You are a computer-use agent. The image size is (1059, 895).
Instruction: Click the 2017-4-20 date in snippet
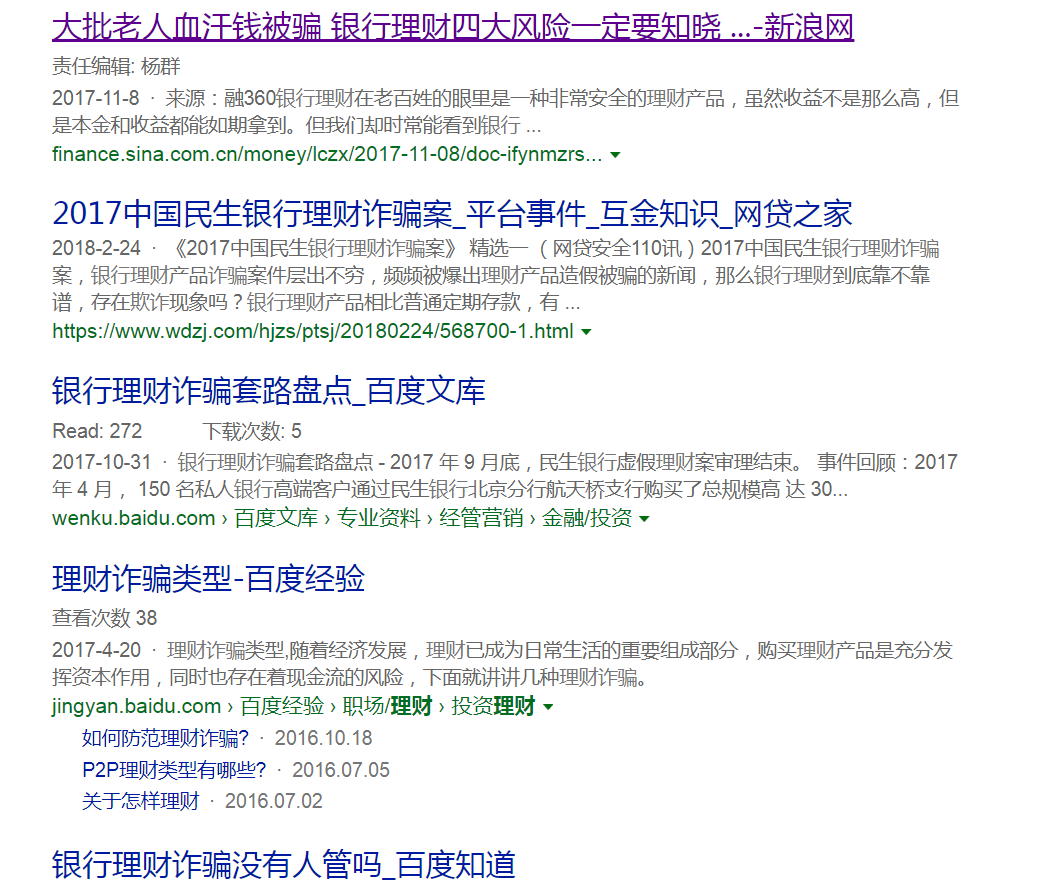(96, 650)
